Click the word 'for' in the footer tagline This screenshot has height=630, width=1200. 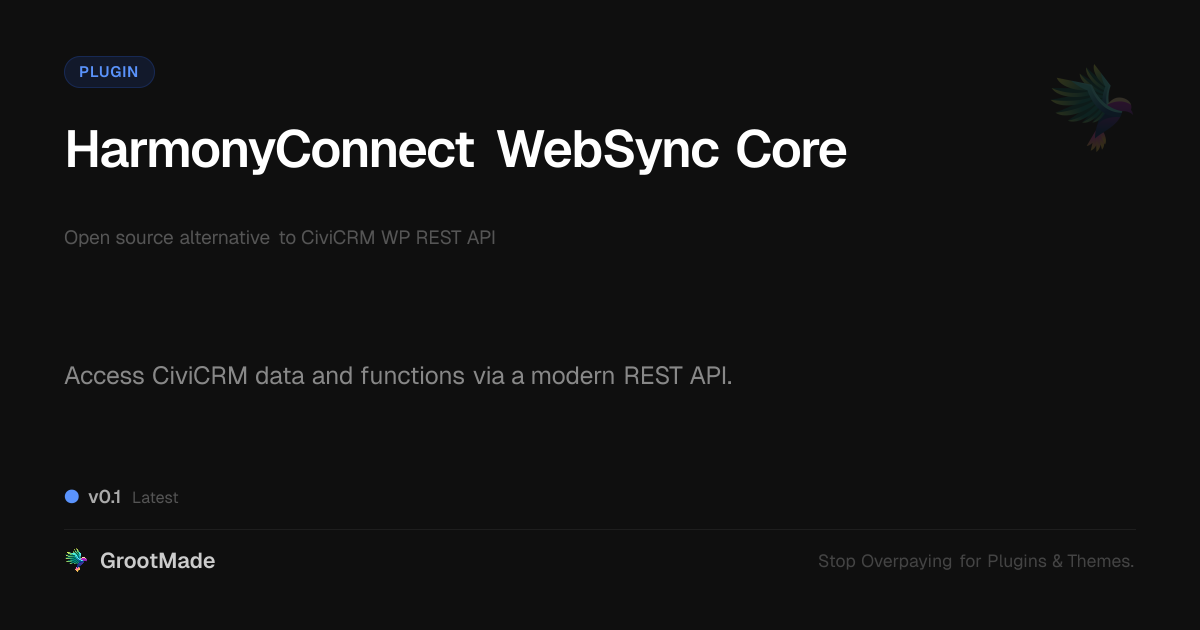[x=971, y=561]
